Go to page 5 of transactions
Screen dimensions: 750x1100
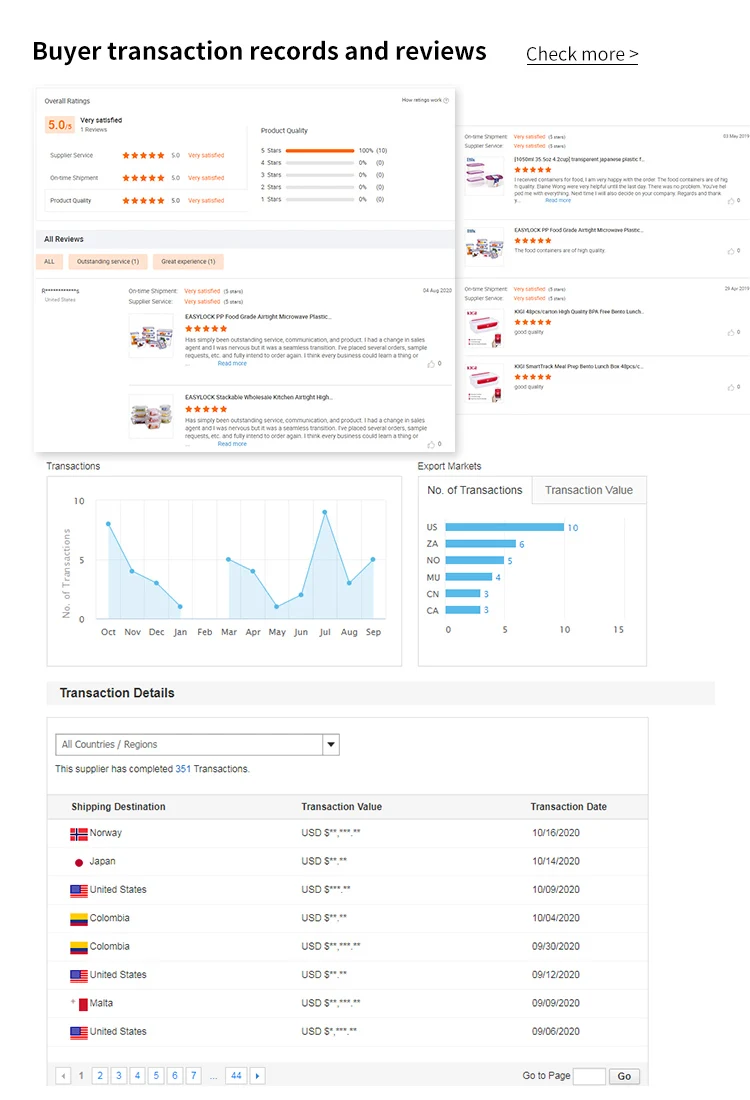(156, 1075)
